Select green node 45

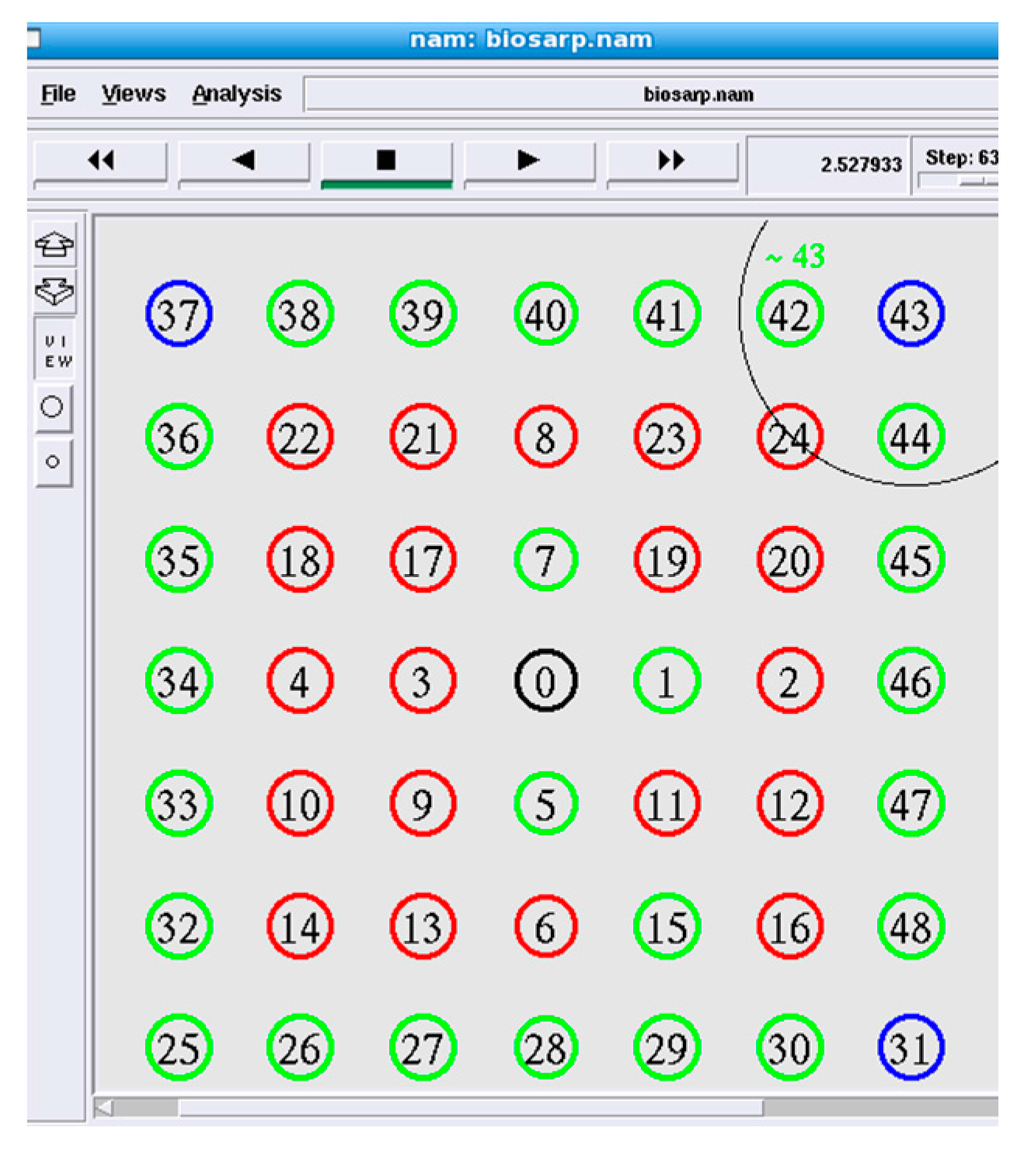[x=911, y=560]
